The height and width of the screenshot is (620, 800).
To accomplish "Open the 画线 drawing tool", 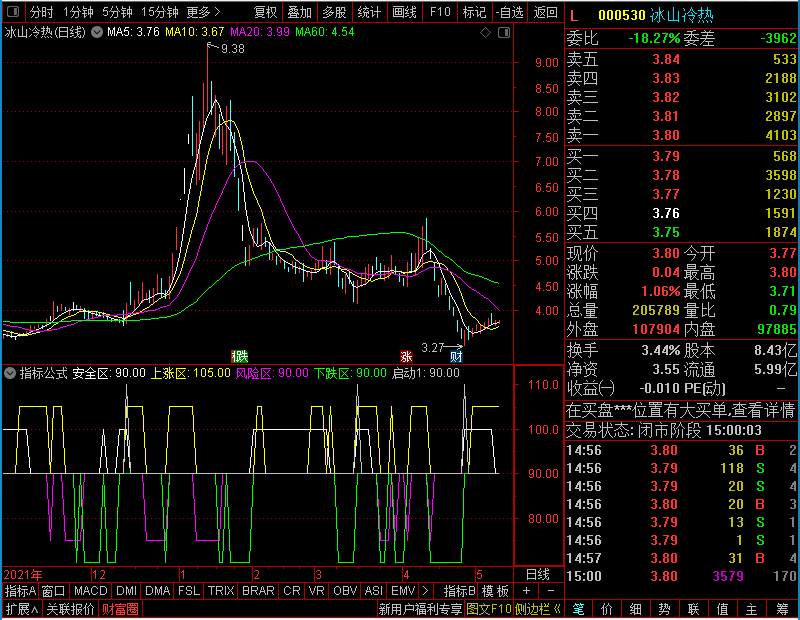I will 405,12.
